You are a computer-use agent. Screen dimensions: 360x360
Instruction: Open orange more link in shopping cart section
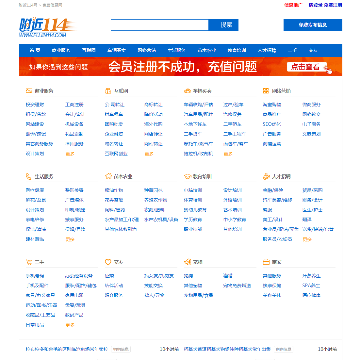(70, 325)
